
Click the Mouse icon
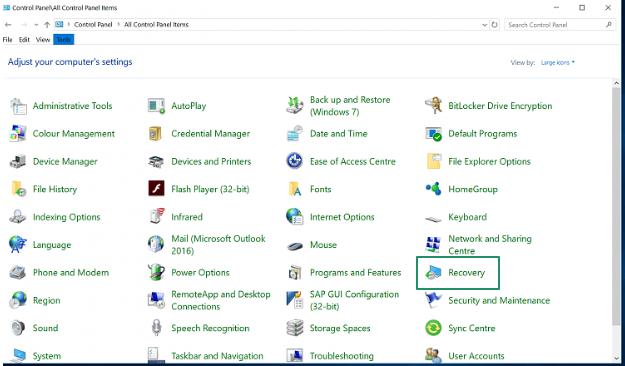[295, 246]
